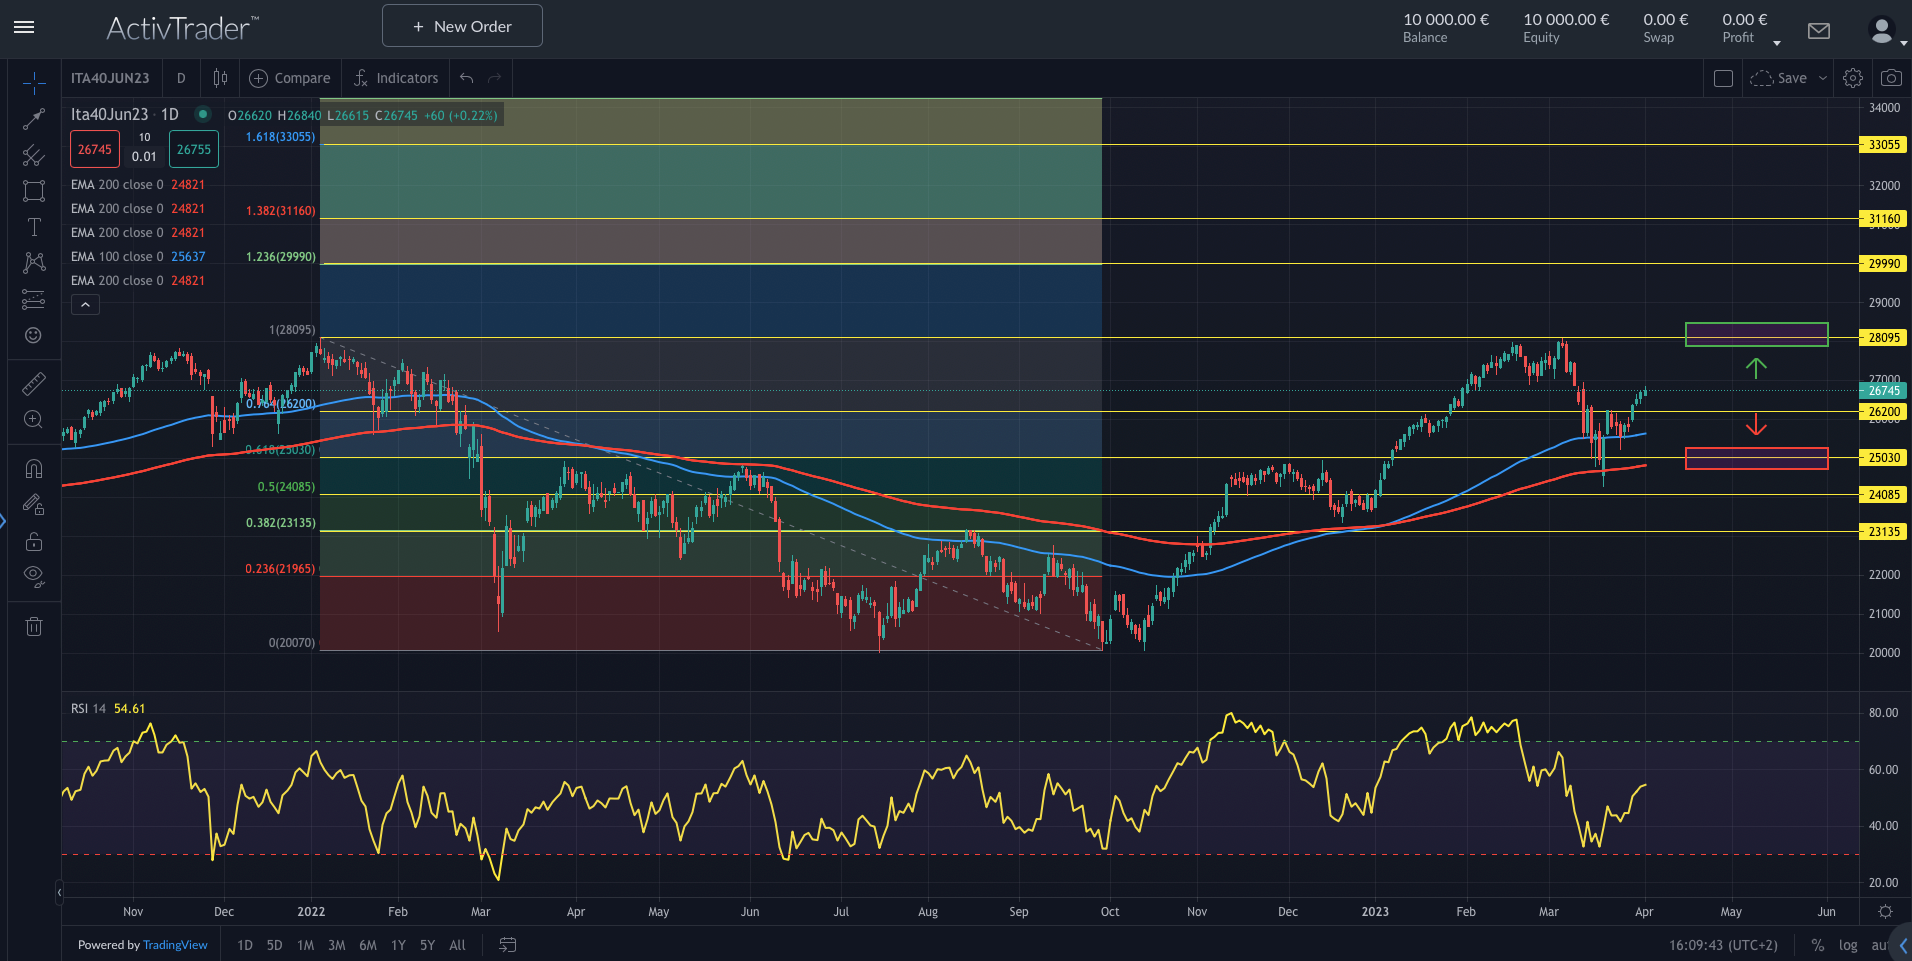Select the trend line drawing tool

coord(34,119)
